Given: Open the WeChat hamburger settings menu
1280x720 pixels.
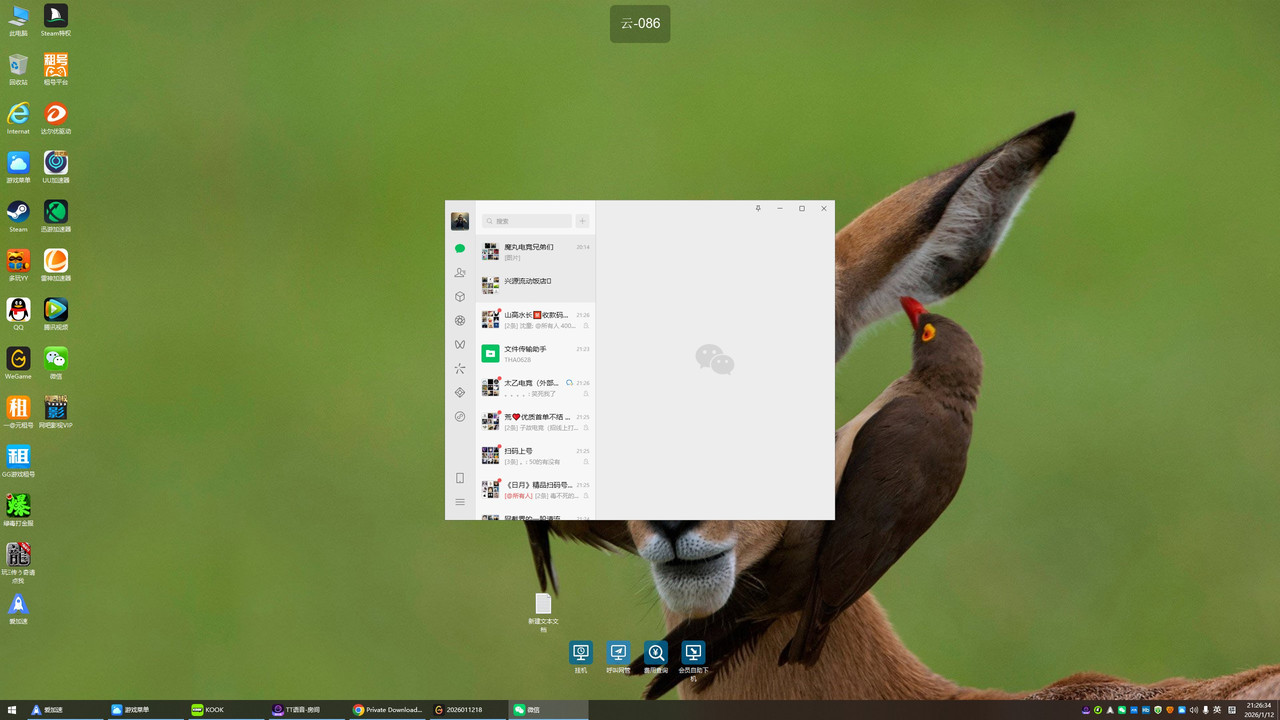Looking at the screenshot, I should coord(460,502).
